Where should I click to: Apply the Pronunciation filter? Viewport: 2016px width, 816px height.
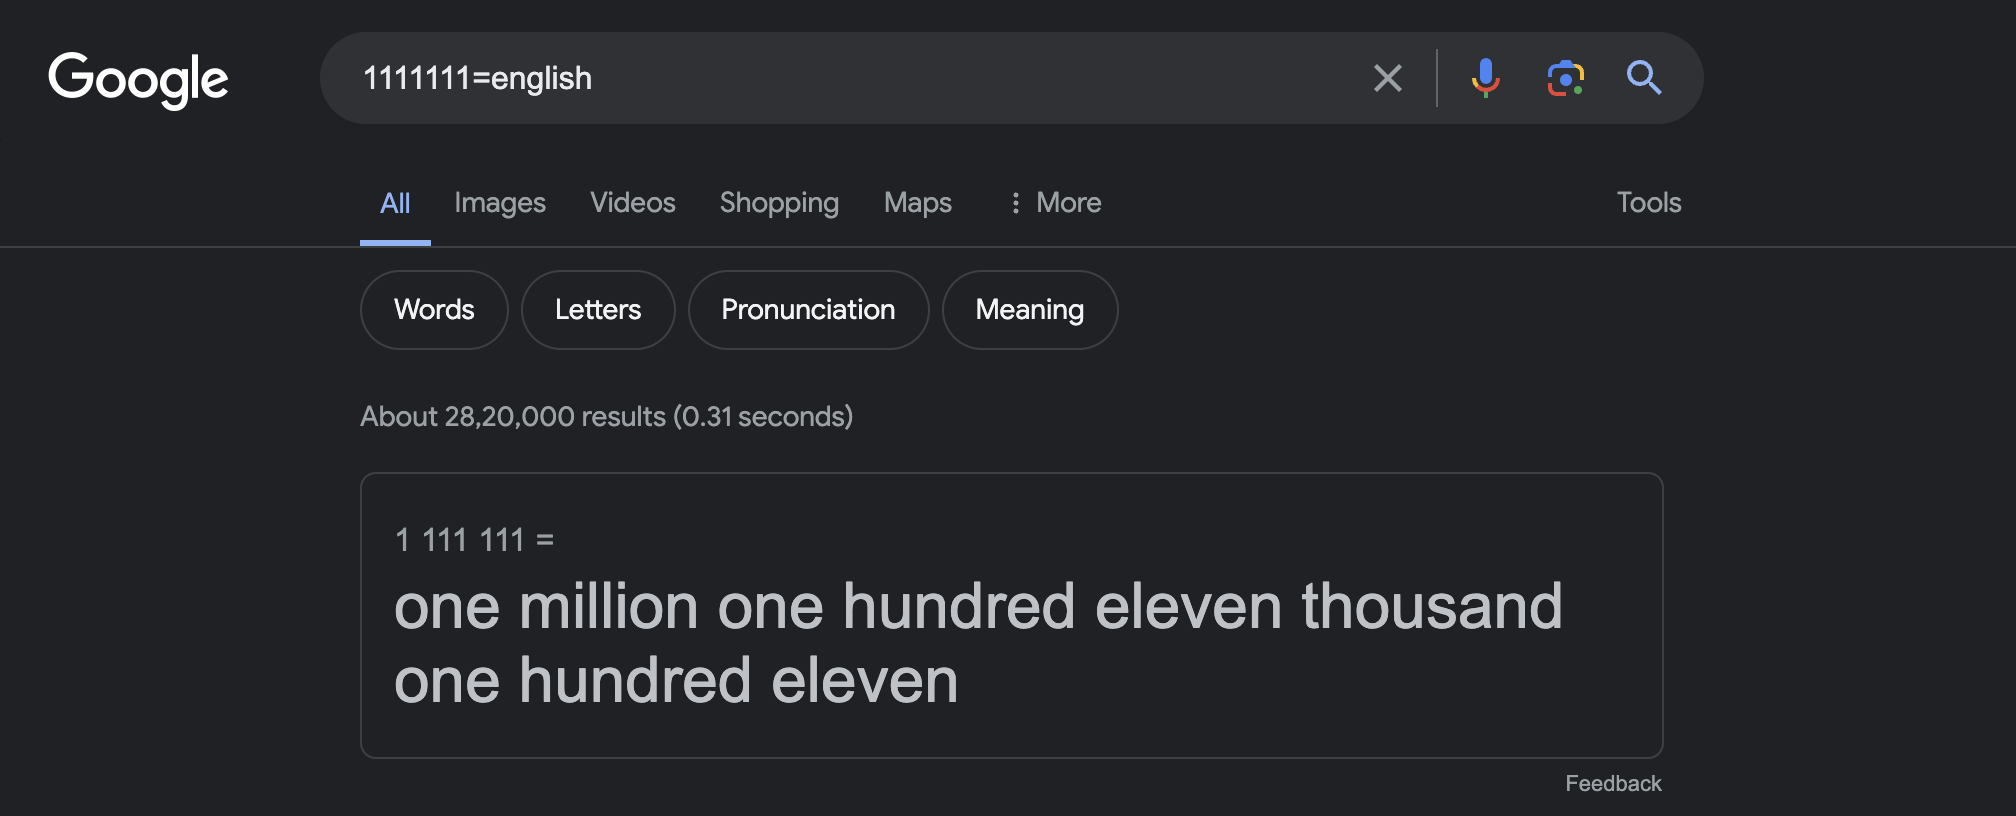(808, 310)
